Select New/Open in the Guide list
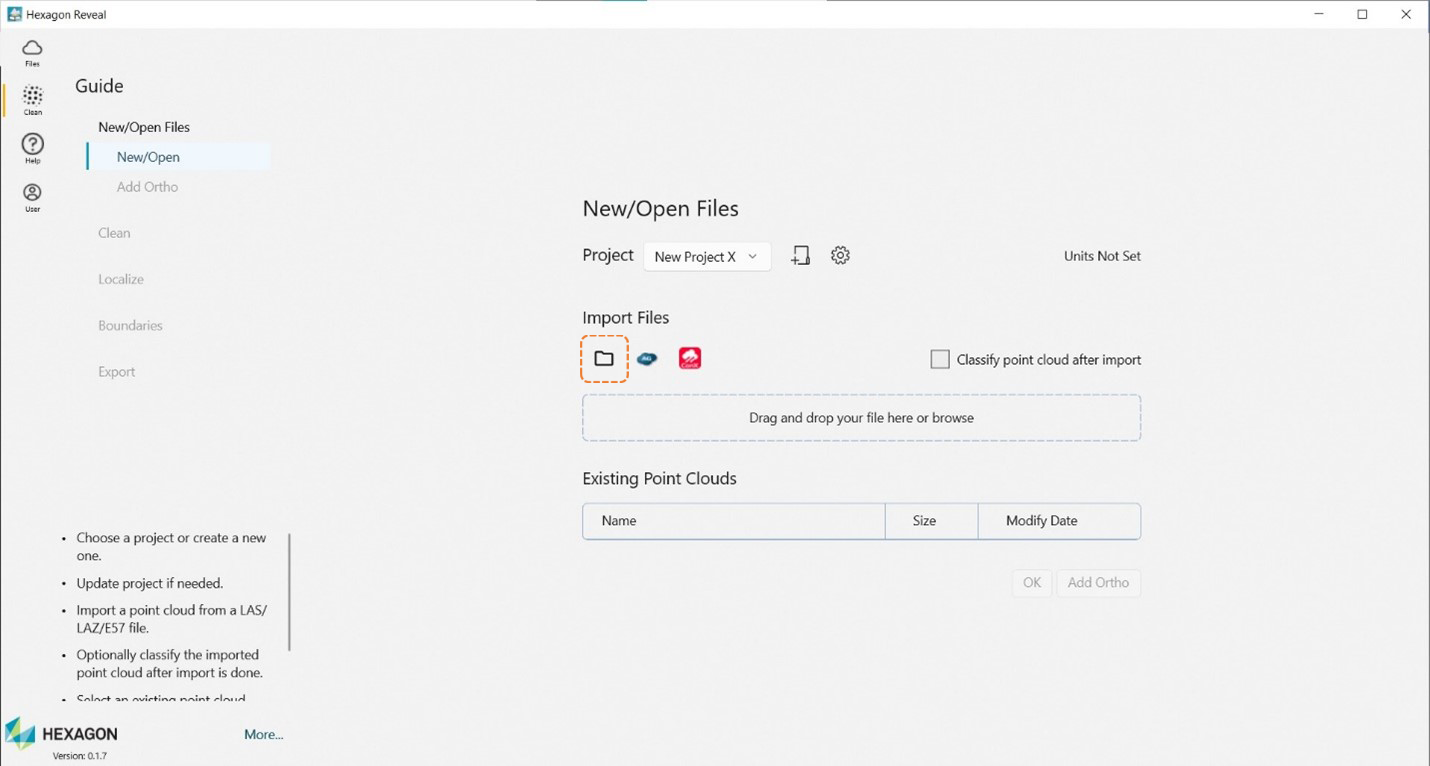The height and width of the screenshot is (766, 1430). point(148,157)
